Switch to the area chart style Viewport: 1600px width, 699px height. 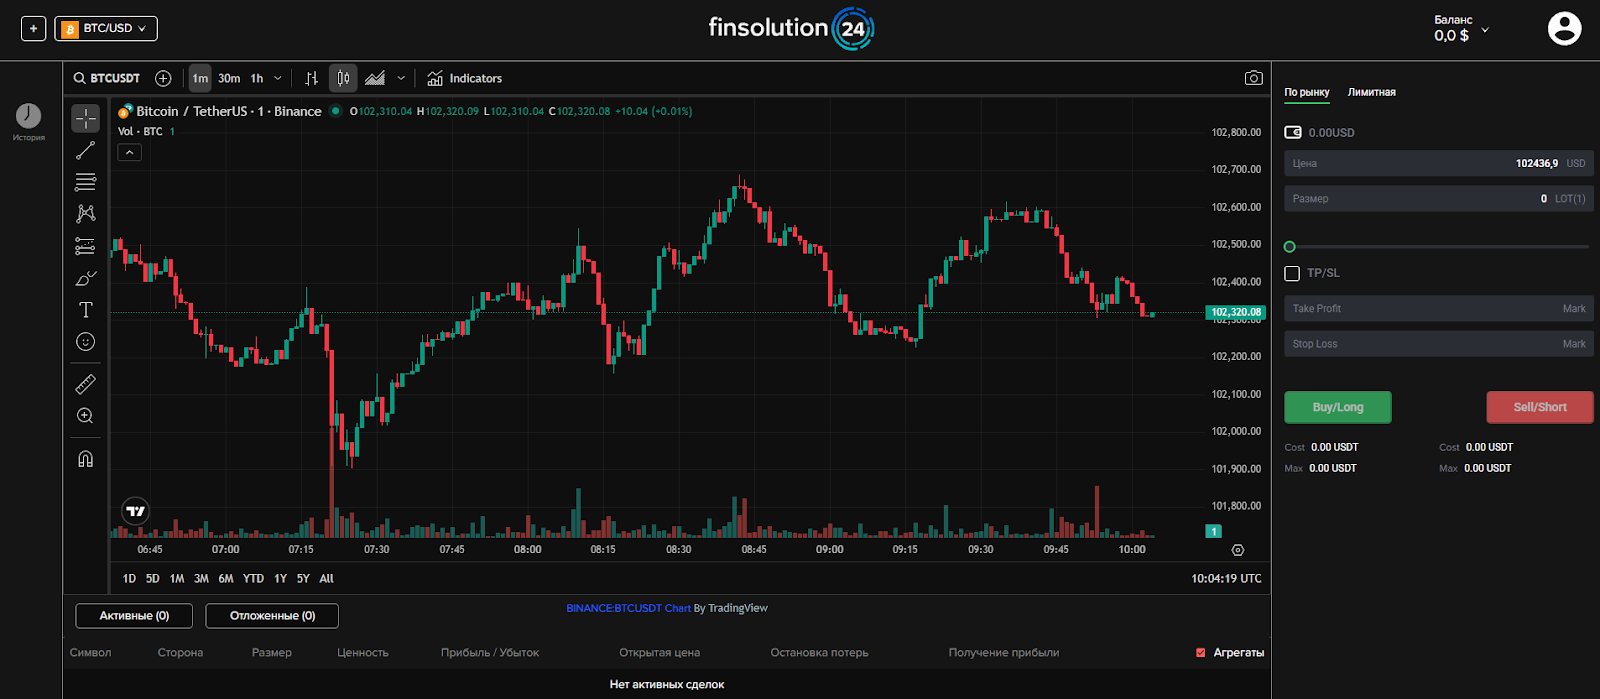375,78
